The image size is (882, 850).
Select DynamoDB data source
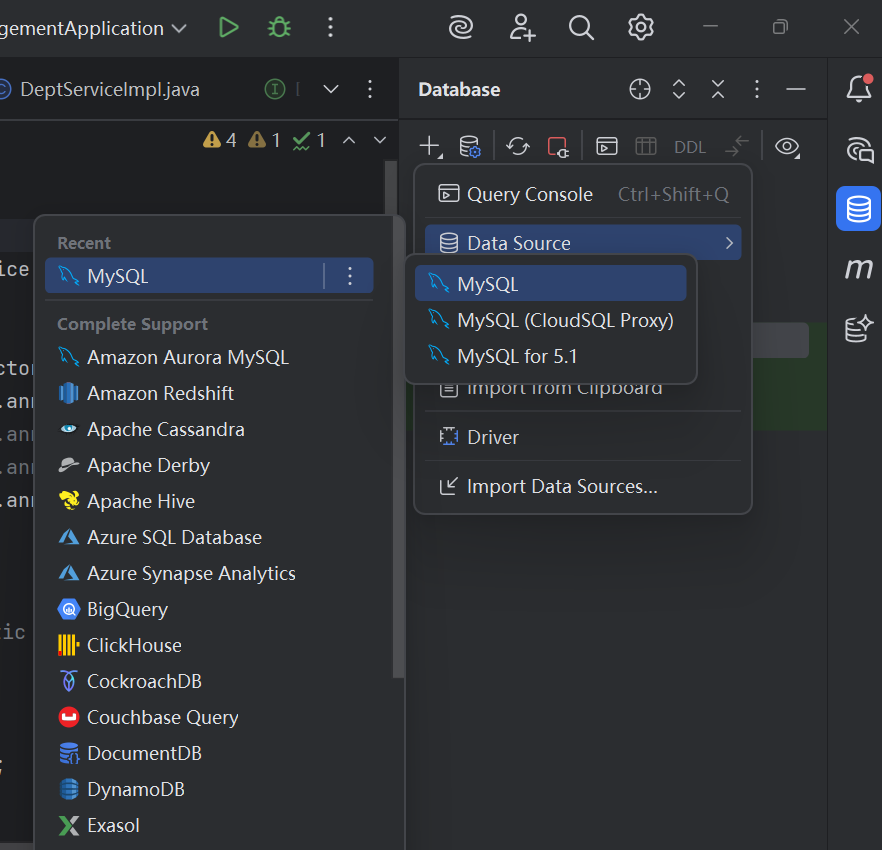pos(209,789)
